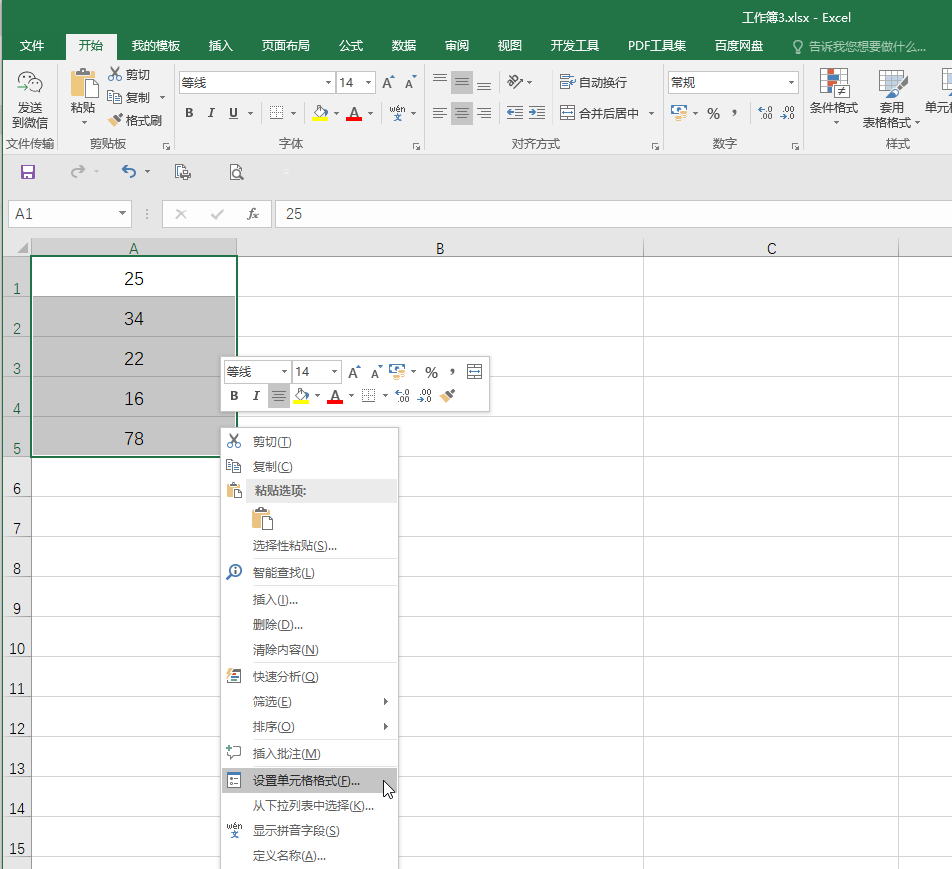This screenshot has width=952, height=869.
Task: Click cell containing 78
Action: [134, 437]
